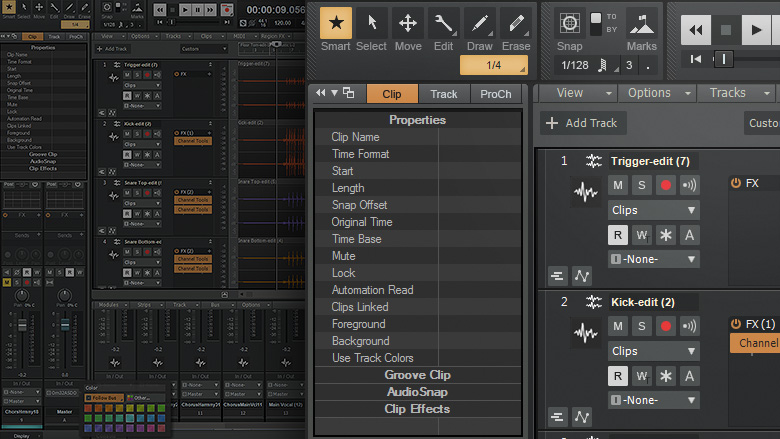Viewport: 780px width, 439px height.
Task: Show automation lanes on Kick-edit track
Action: coord(582,417)
